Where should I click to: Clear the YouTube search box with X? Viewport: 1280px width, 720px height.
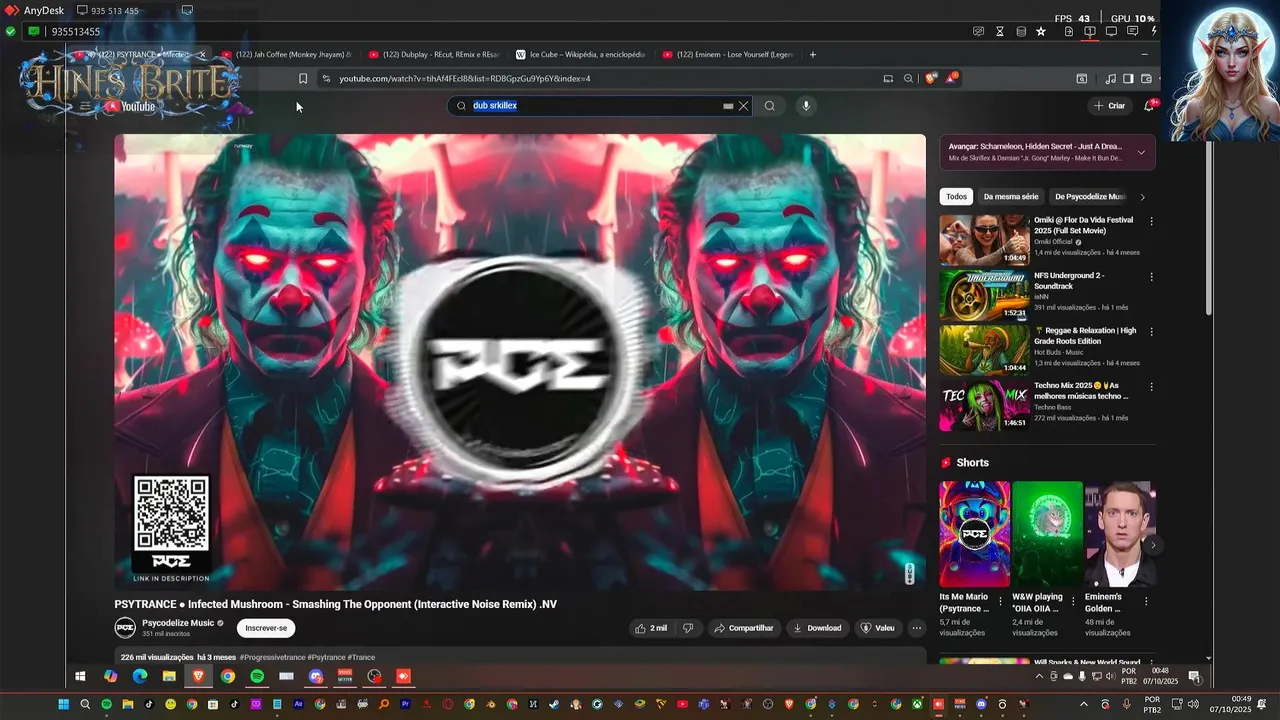point(743,106)
